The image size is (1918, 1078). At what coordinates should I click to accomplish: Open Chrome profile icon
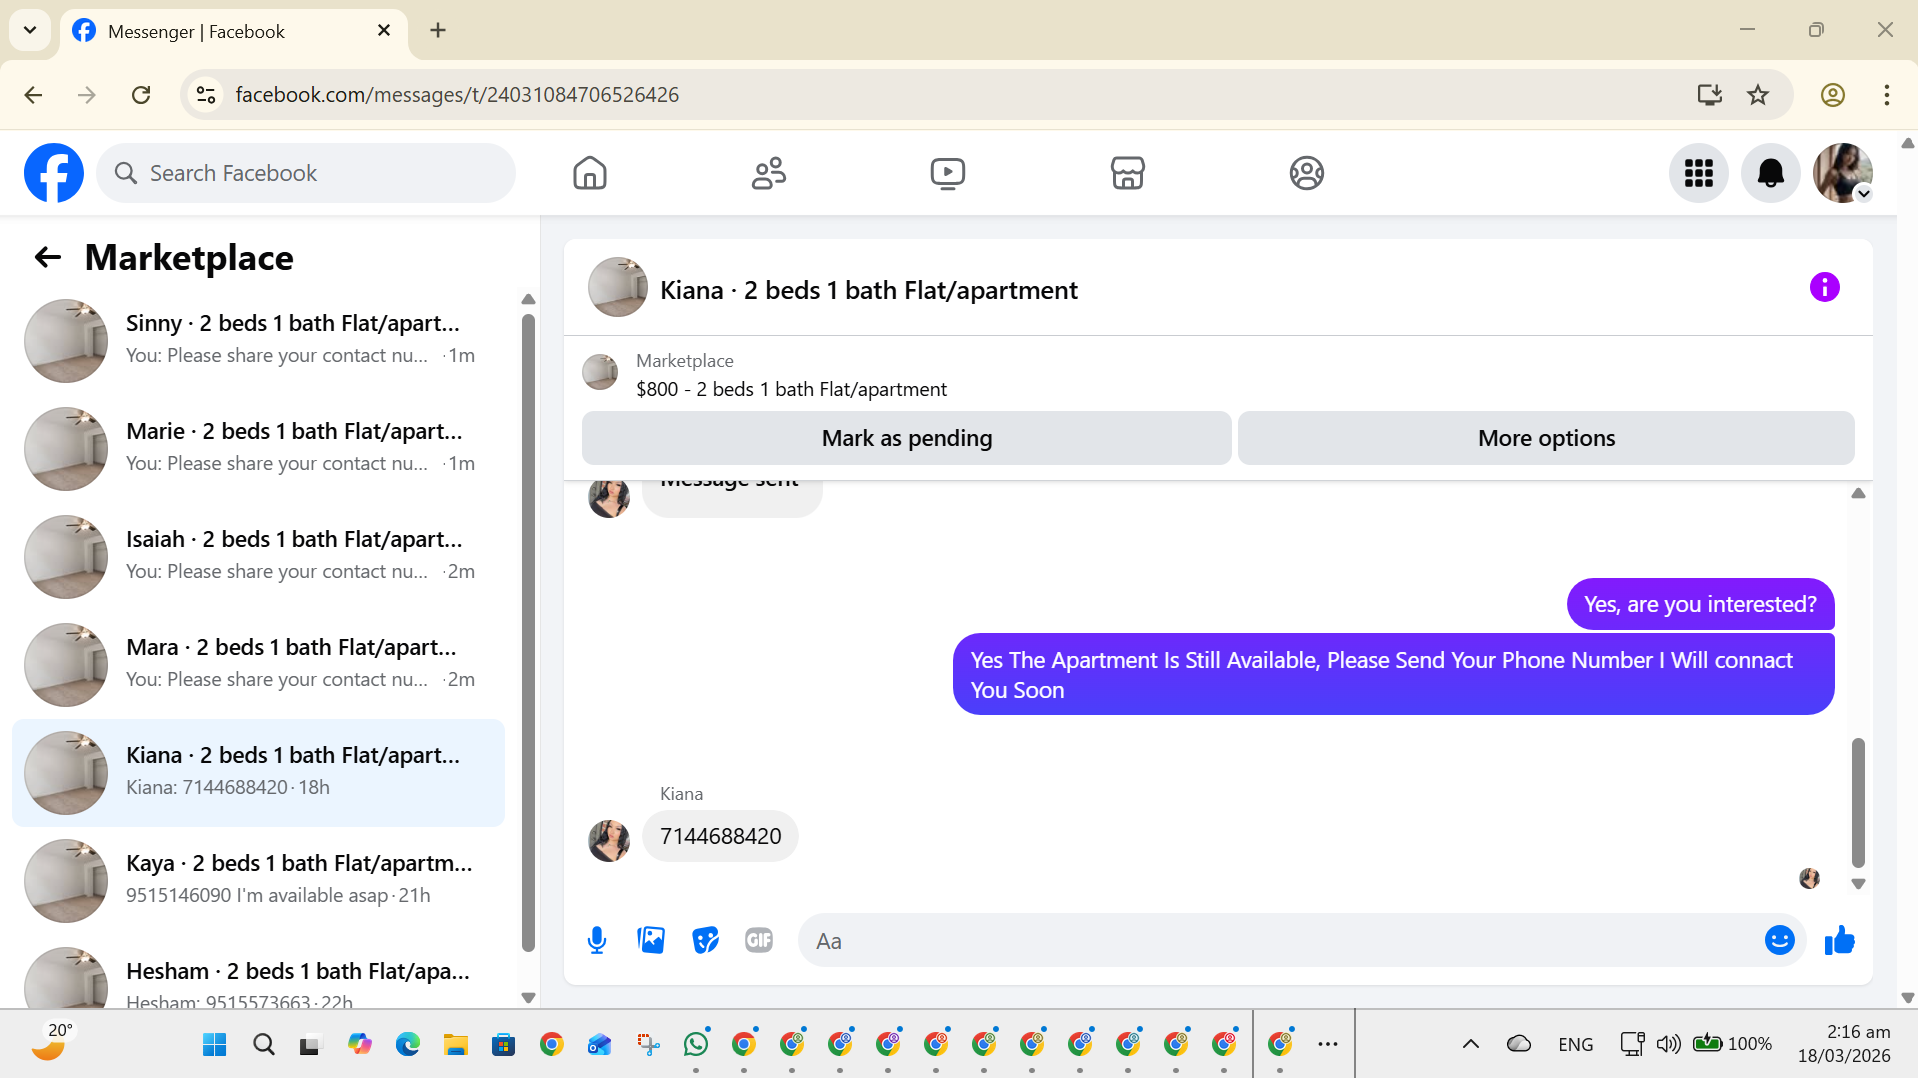1832,95
